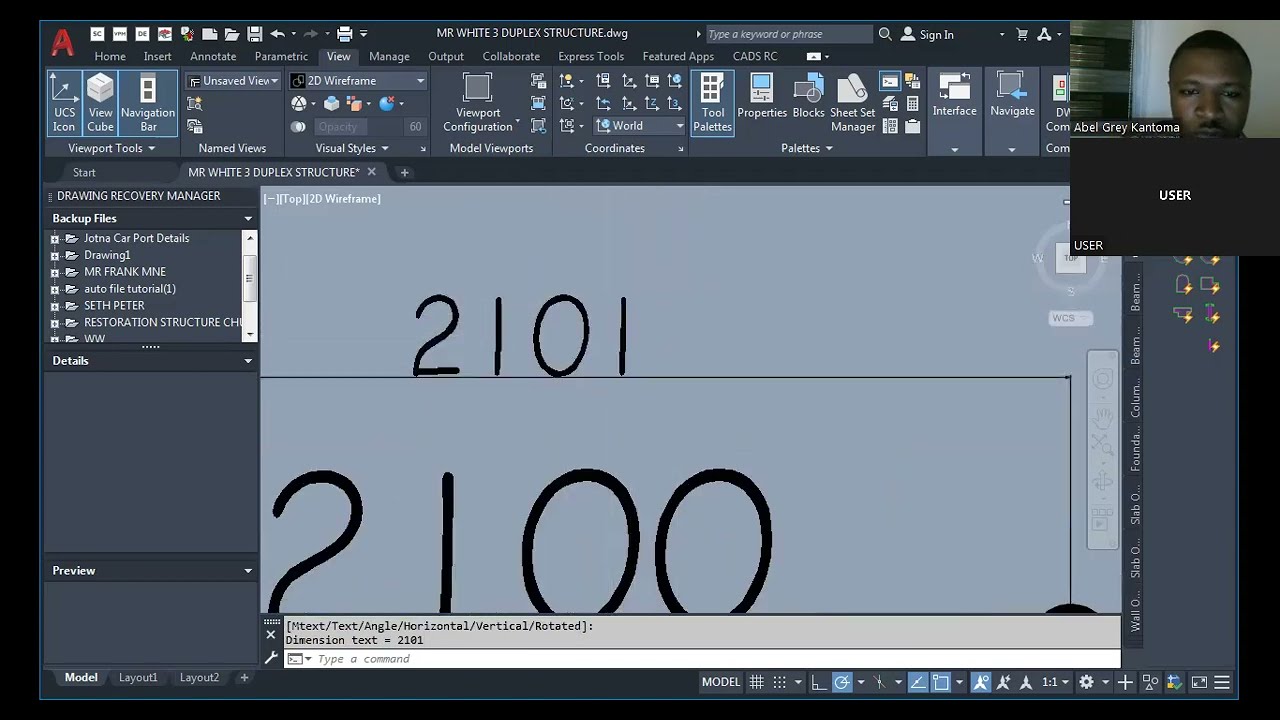Screen dimensions: 1280x720
Task: Expand the Navigate panel button
Action: [x=1012, y=113]
